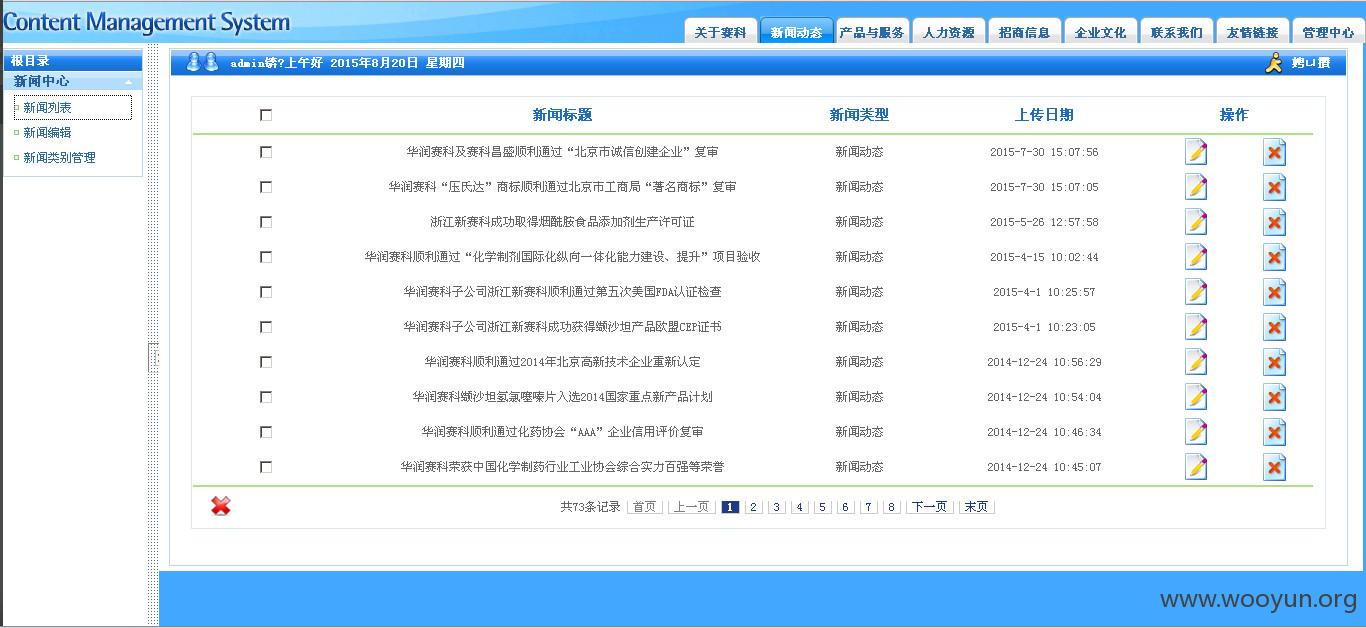The width and height of the screenshot is (1366, 628).
Task: Select 新闻列表 in the sidebar
Action: click(72, 107)
